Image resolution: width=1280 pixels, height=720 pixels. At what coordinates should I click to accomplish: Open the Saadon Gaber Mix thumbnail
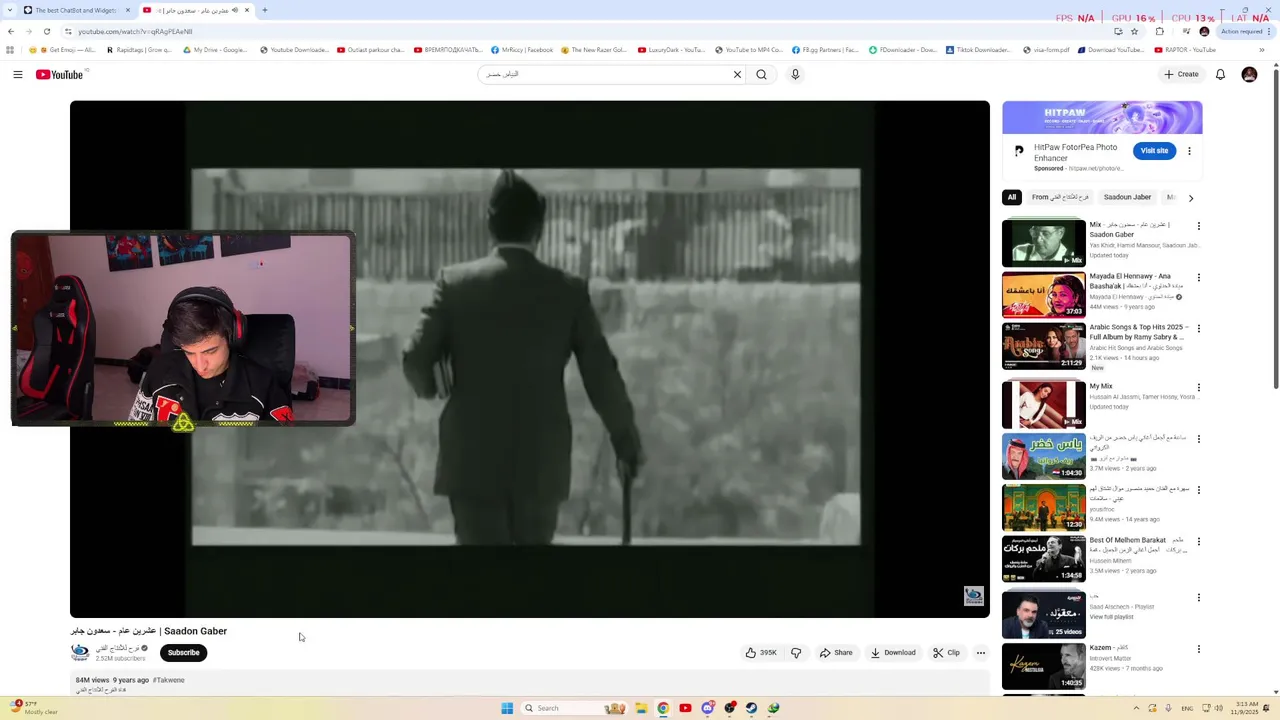point(1043,243)
